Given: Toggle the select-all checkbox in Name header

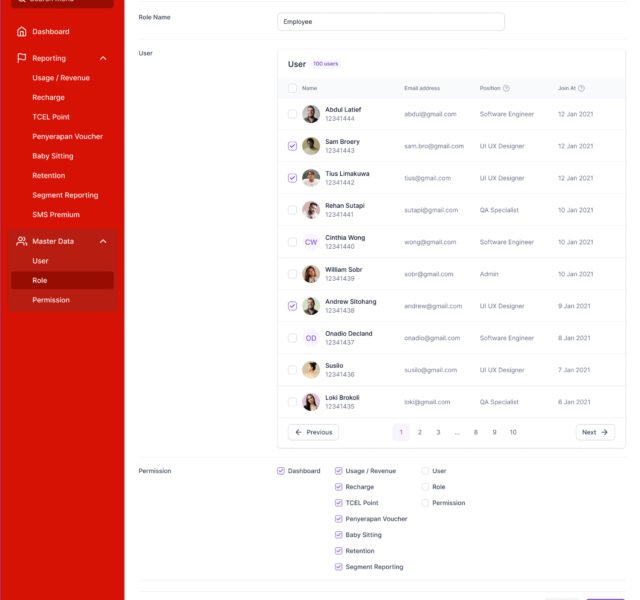Looking at the screenshot, I should (292, 88).
